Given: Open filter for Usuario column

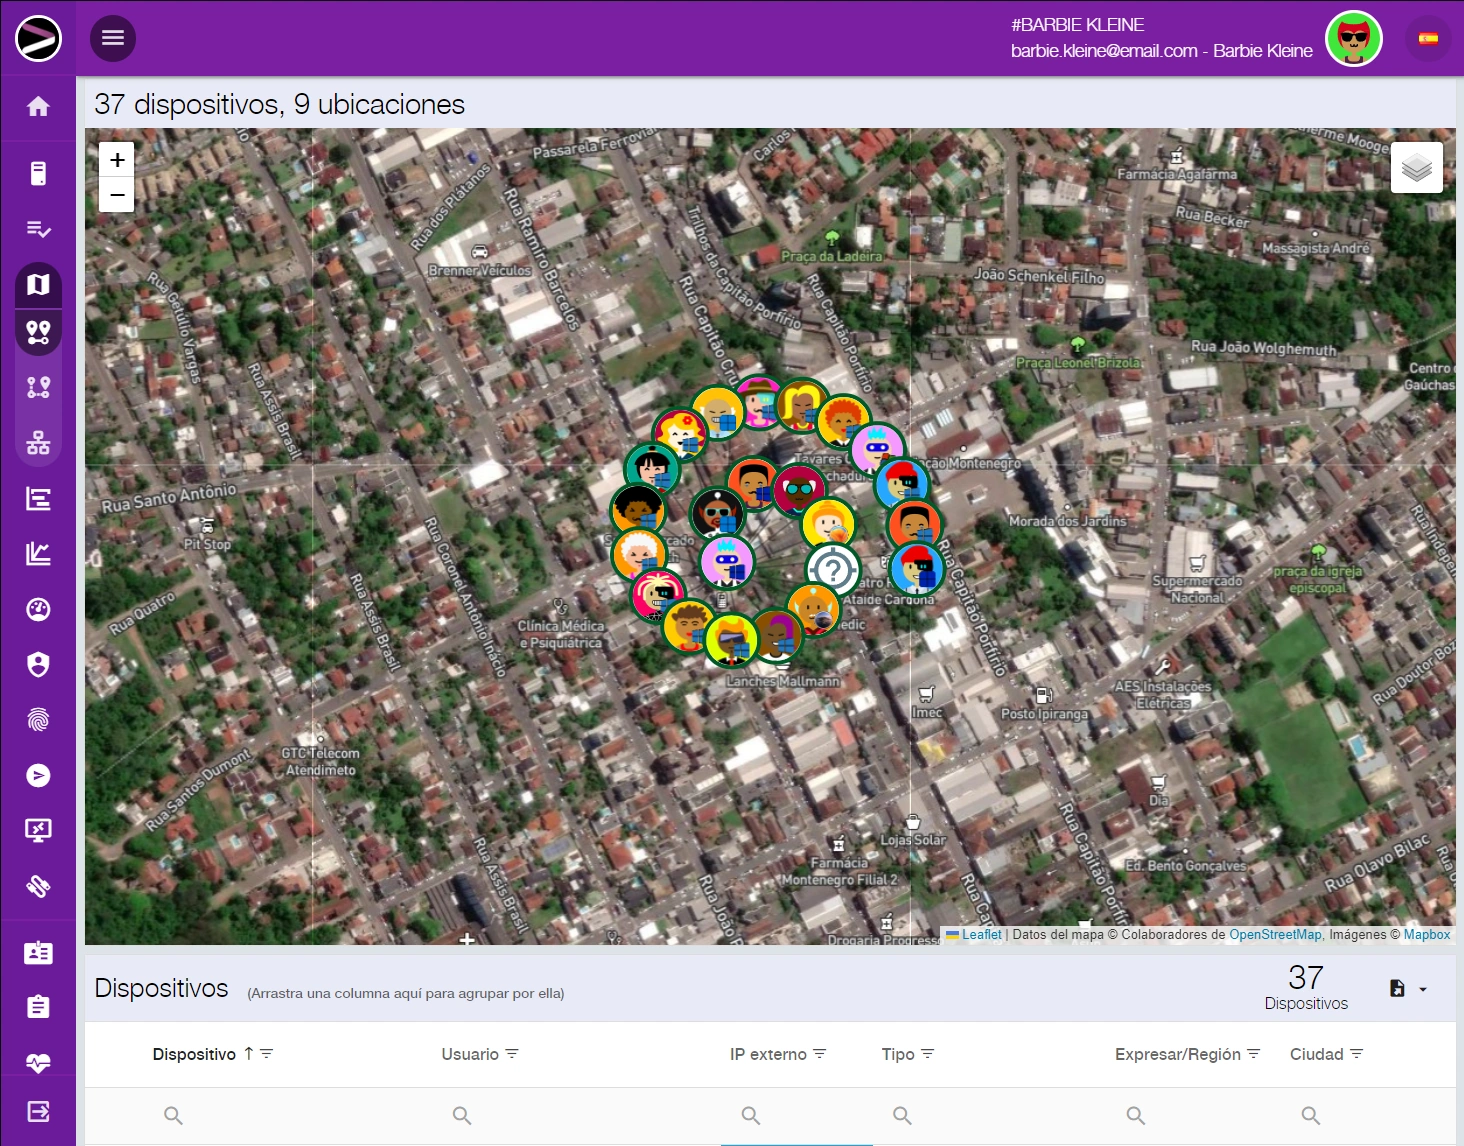Looking at the screenshot, I should [512, 1054].
